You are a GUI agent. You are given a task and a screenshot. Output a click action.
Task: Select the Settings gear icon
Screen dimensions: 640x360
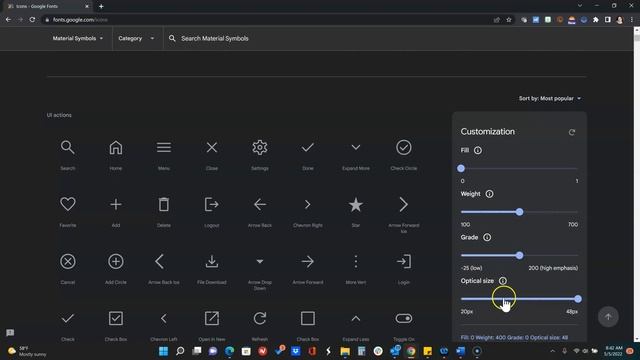point(260,147)
